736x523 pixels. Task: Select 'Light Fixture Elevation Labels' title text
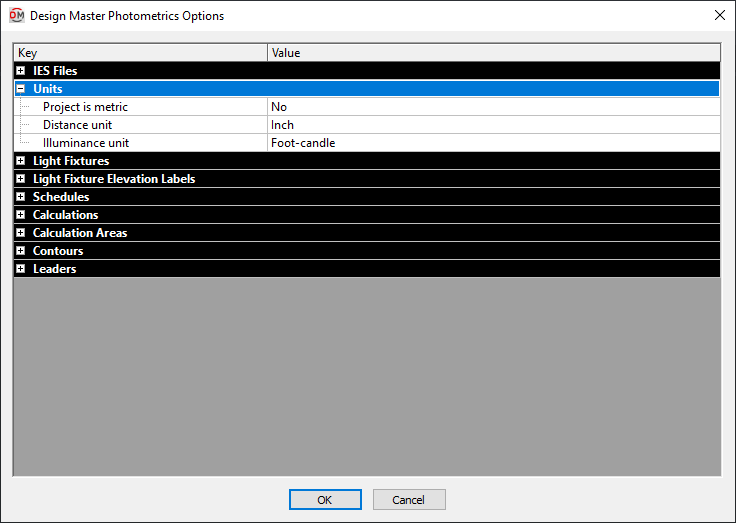tap(114, 179)
